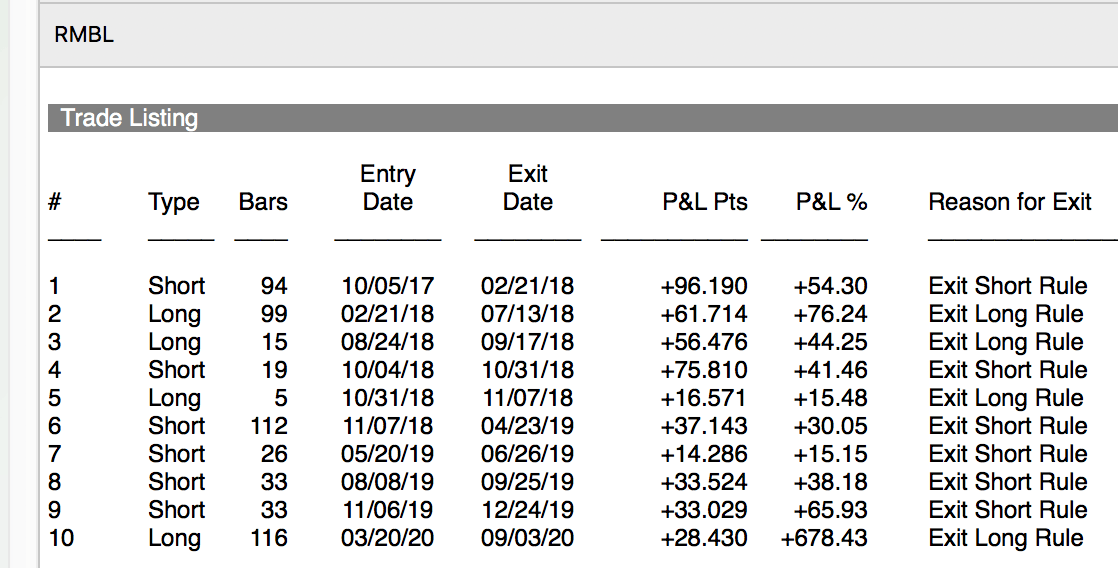The image size is (1118, 568).
Task: Click the +15.48 percent value
Action: click(830, 397)
